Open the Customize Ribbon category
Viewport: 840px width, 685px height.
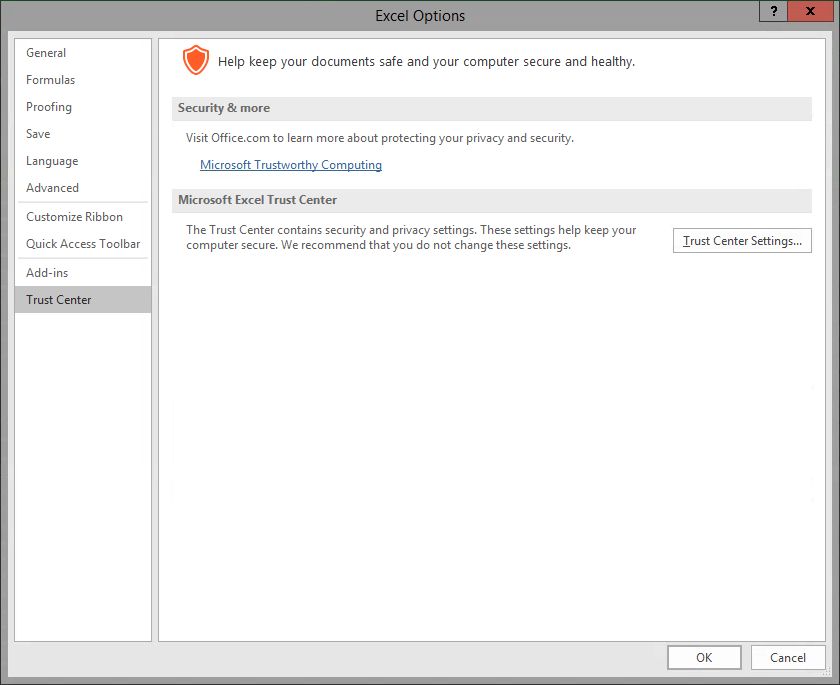pos(83,217)
